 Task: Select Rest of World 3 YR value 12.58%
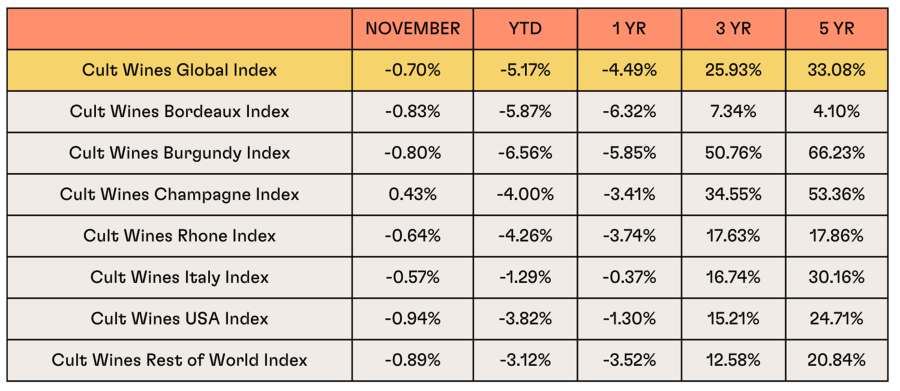pos(733,360)
